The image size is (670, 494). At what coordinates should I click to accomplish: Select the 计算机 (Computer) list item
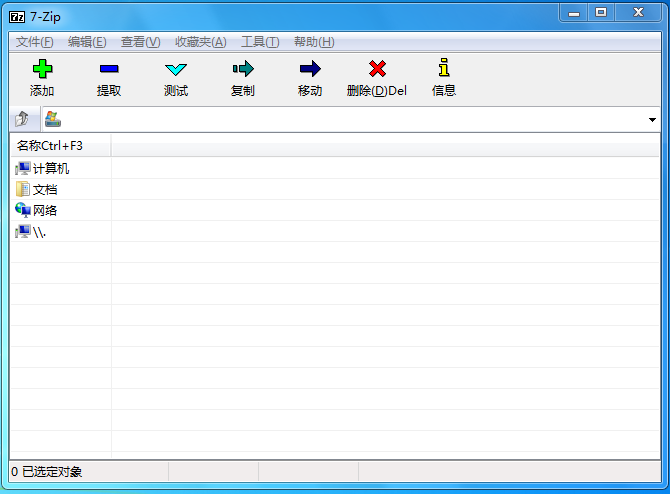pyautogui.click(x=50, y=168)
